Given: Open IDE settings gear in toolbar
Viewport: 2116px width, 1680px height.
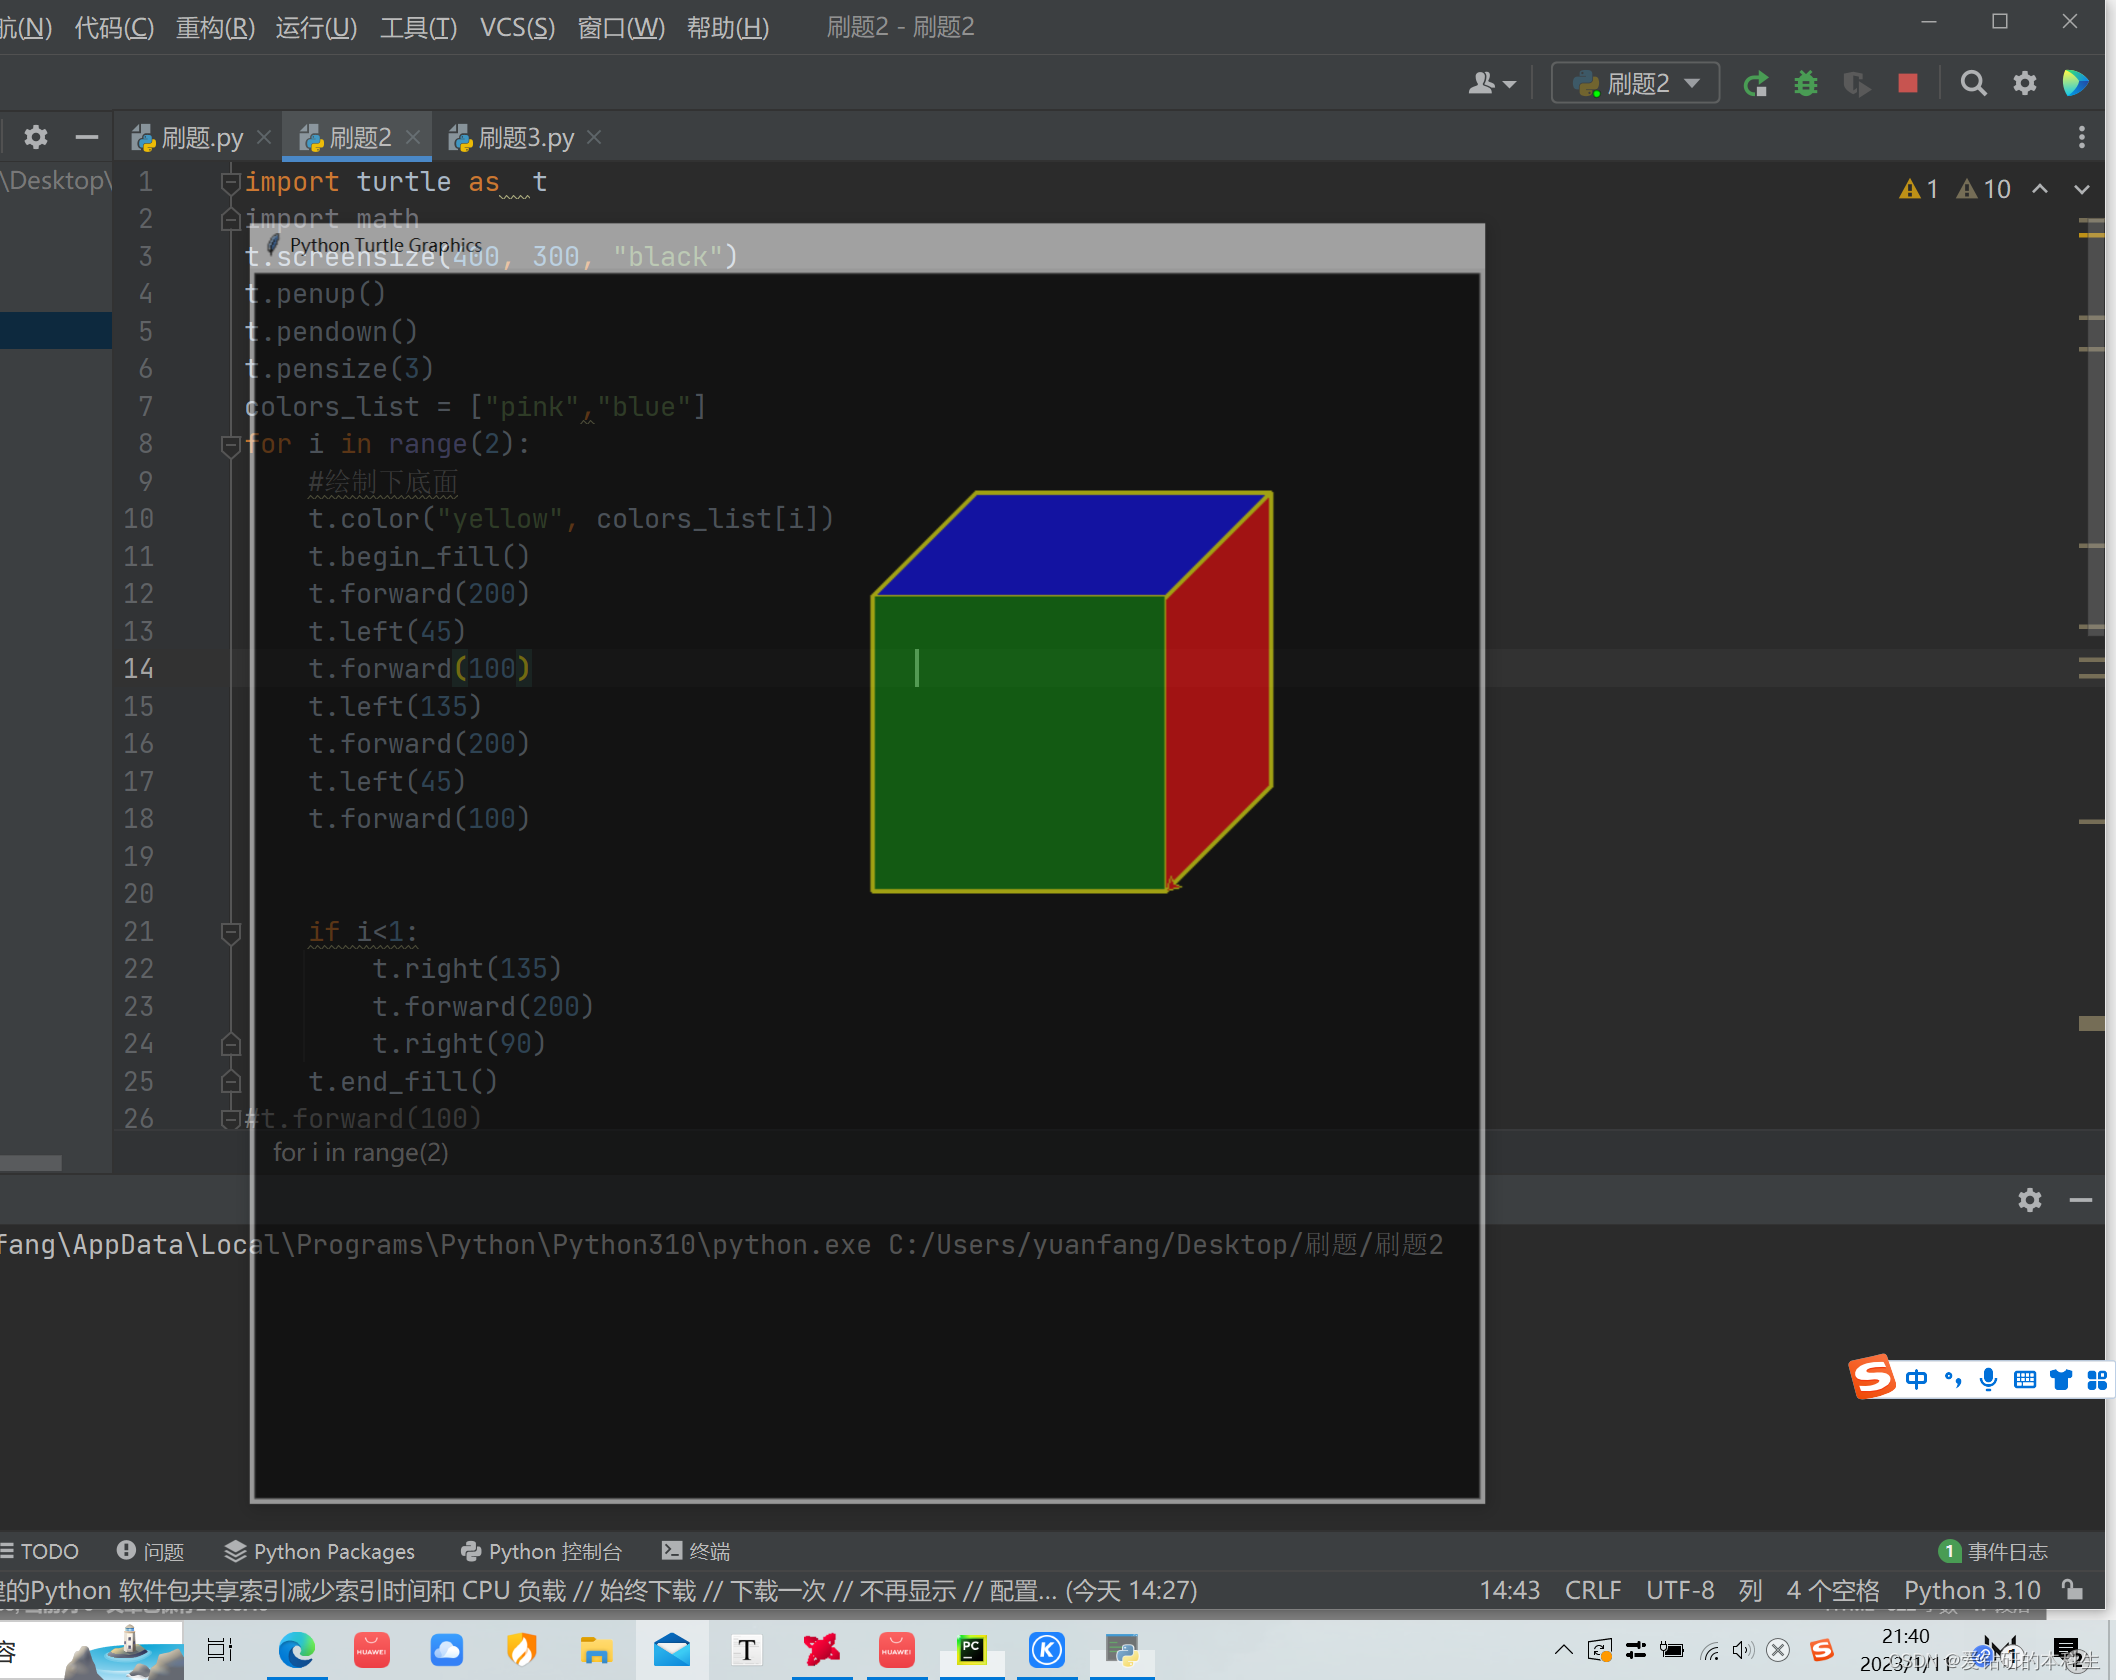Looking at the screenshot, I should [x=2025, y=83].
